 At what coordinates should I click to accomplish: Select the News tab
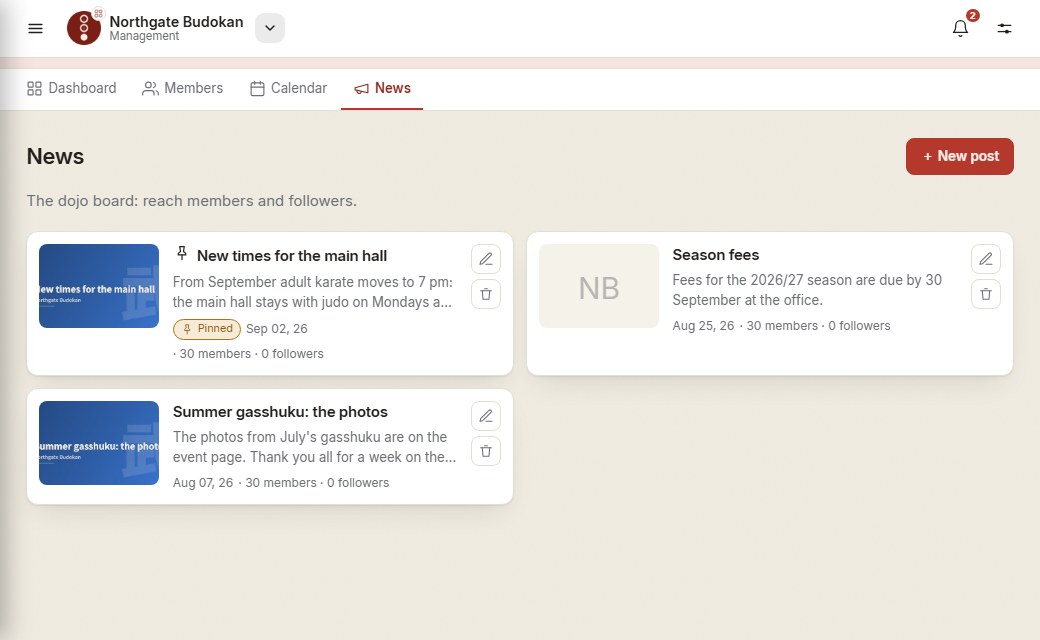coord(382,88)
